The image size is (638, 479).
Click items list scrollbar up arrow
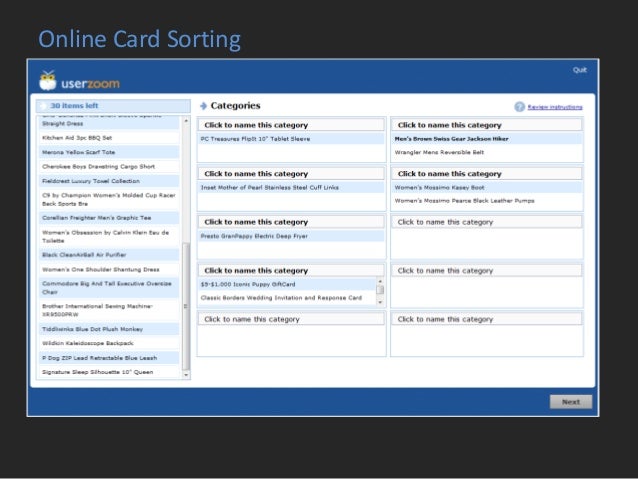coord(186,121)
